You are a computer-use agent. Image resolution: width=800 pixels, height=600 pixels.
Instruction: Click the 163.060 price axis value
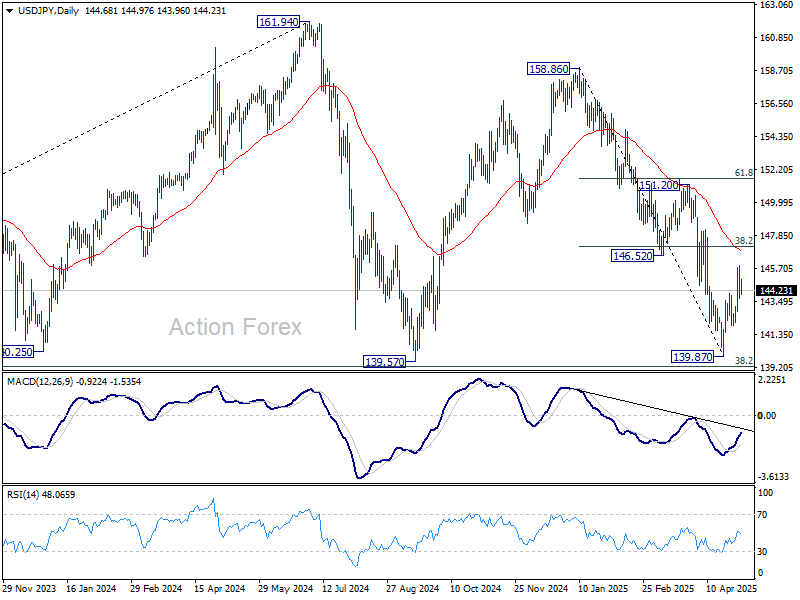point(776,5)
